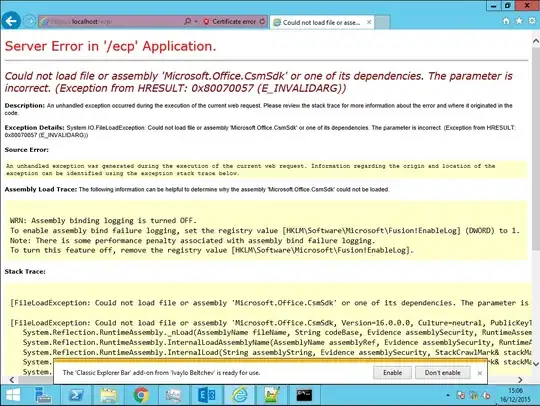Click the 'Exception Details:' label
This screenshot has height=406, width=540.
[x=34, y=127]
